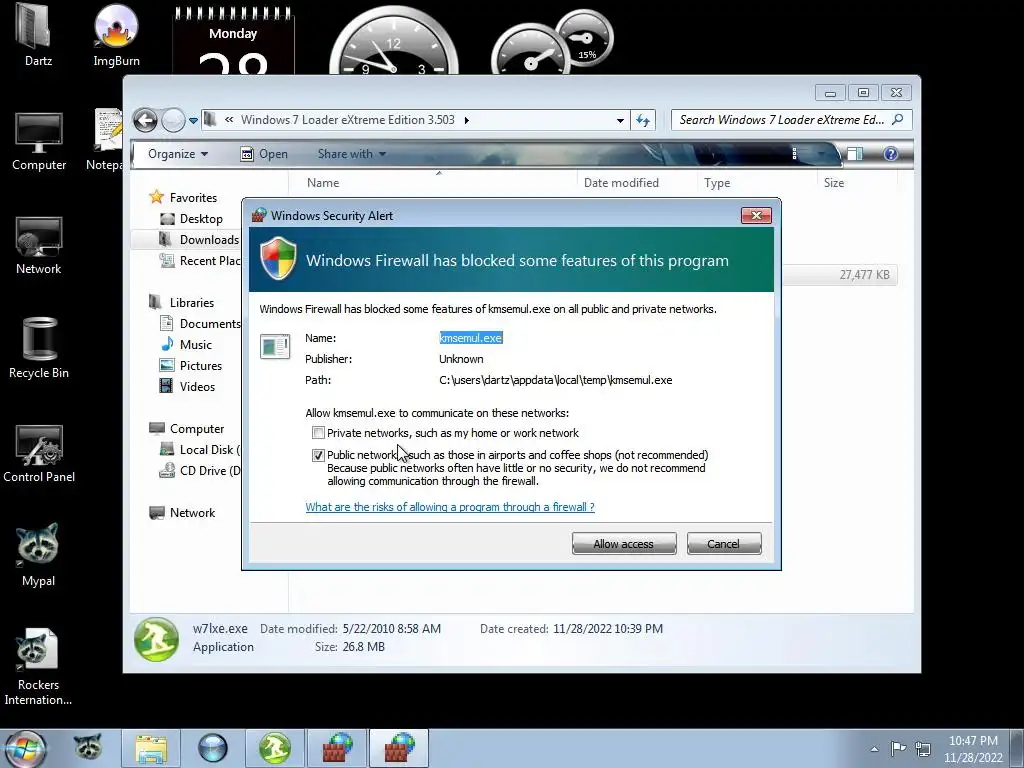Click Windows 7 Loader eXtreme Edition breadcrumb
Screen dimensions: 1024x768
tap(347, 120)
